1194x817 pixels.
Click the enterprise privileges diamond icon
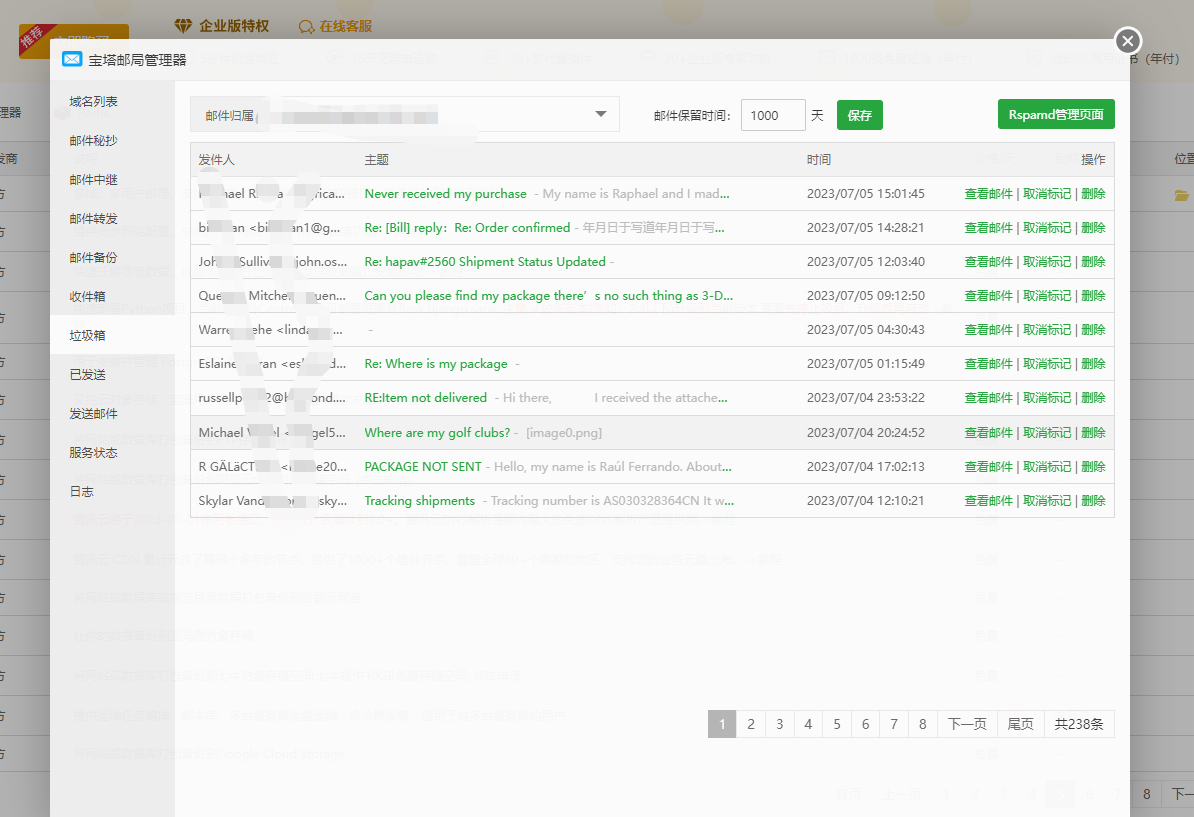click(x=183, y=26)
